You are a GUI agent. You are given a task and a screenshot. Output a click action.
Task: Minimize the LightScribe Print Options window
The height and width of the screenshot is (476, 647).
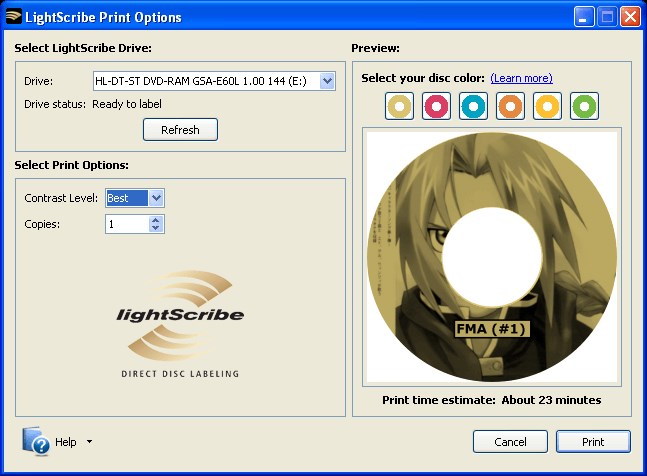coord(583,17)
